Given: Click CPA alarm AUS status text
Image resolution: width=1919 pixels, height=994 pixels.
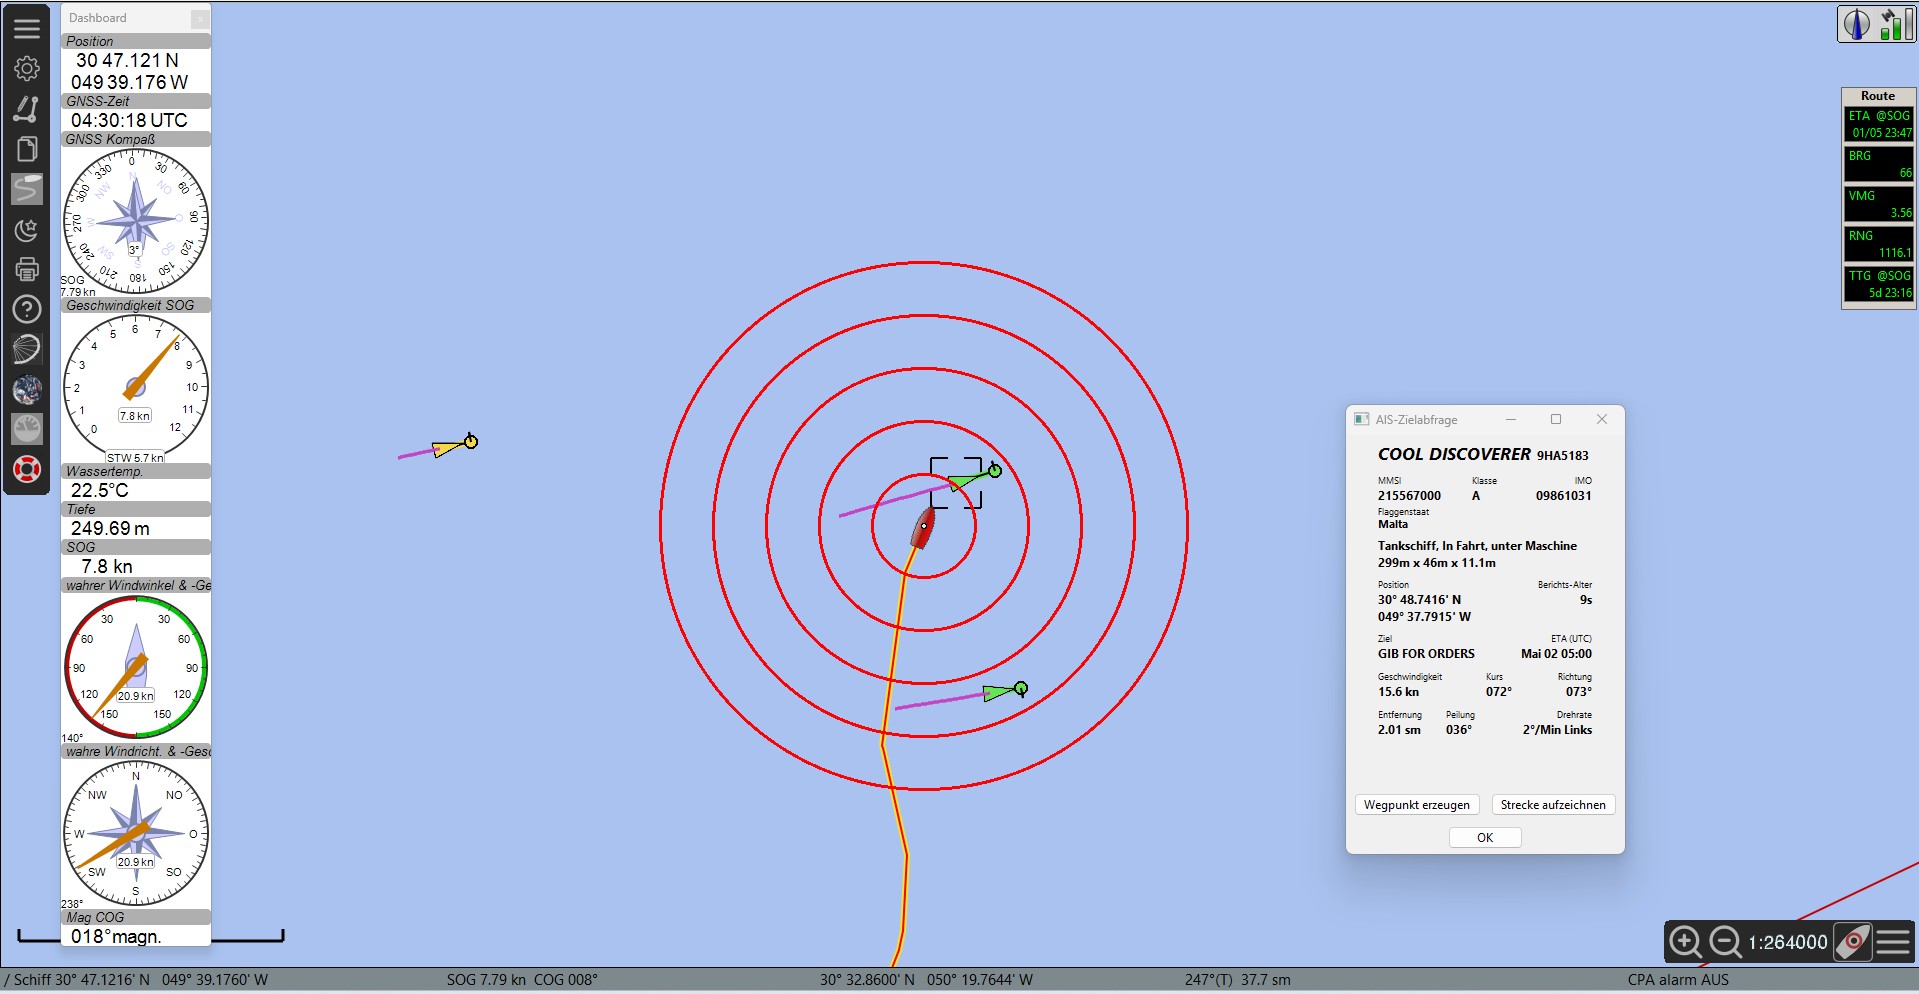Looking at the screenshot, I should coord(1678,980).
